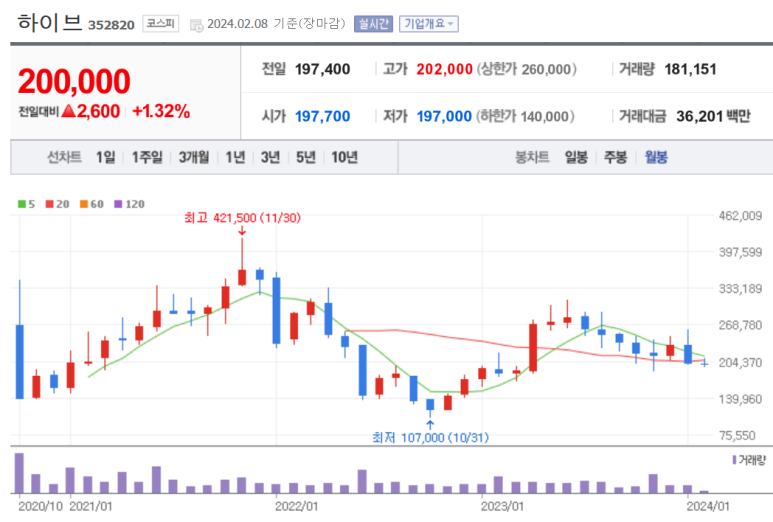Click the 204,370 y-axis price label
Screen dimensions: 773x522
(x=740, y=363)
